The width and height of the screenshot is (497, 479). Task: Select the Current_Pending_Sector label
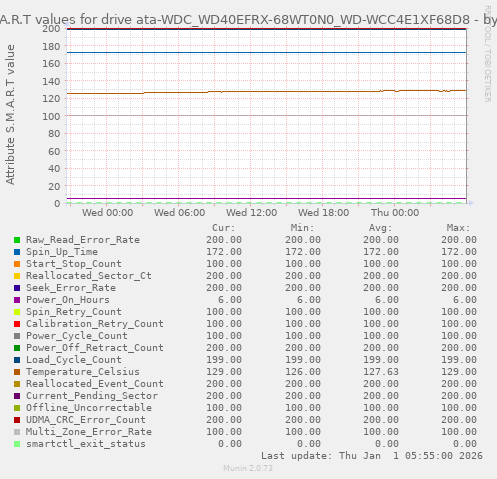92,396
